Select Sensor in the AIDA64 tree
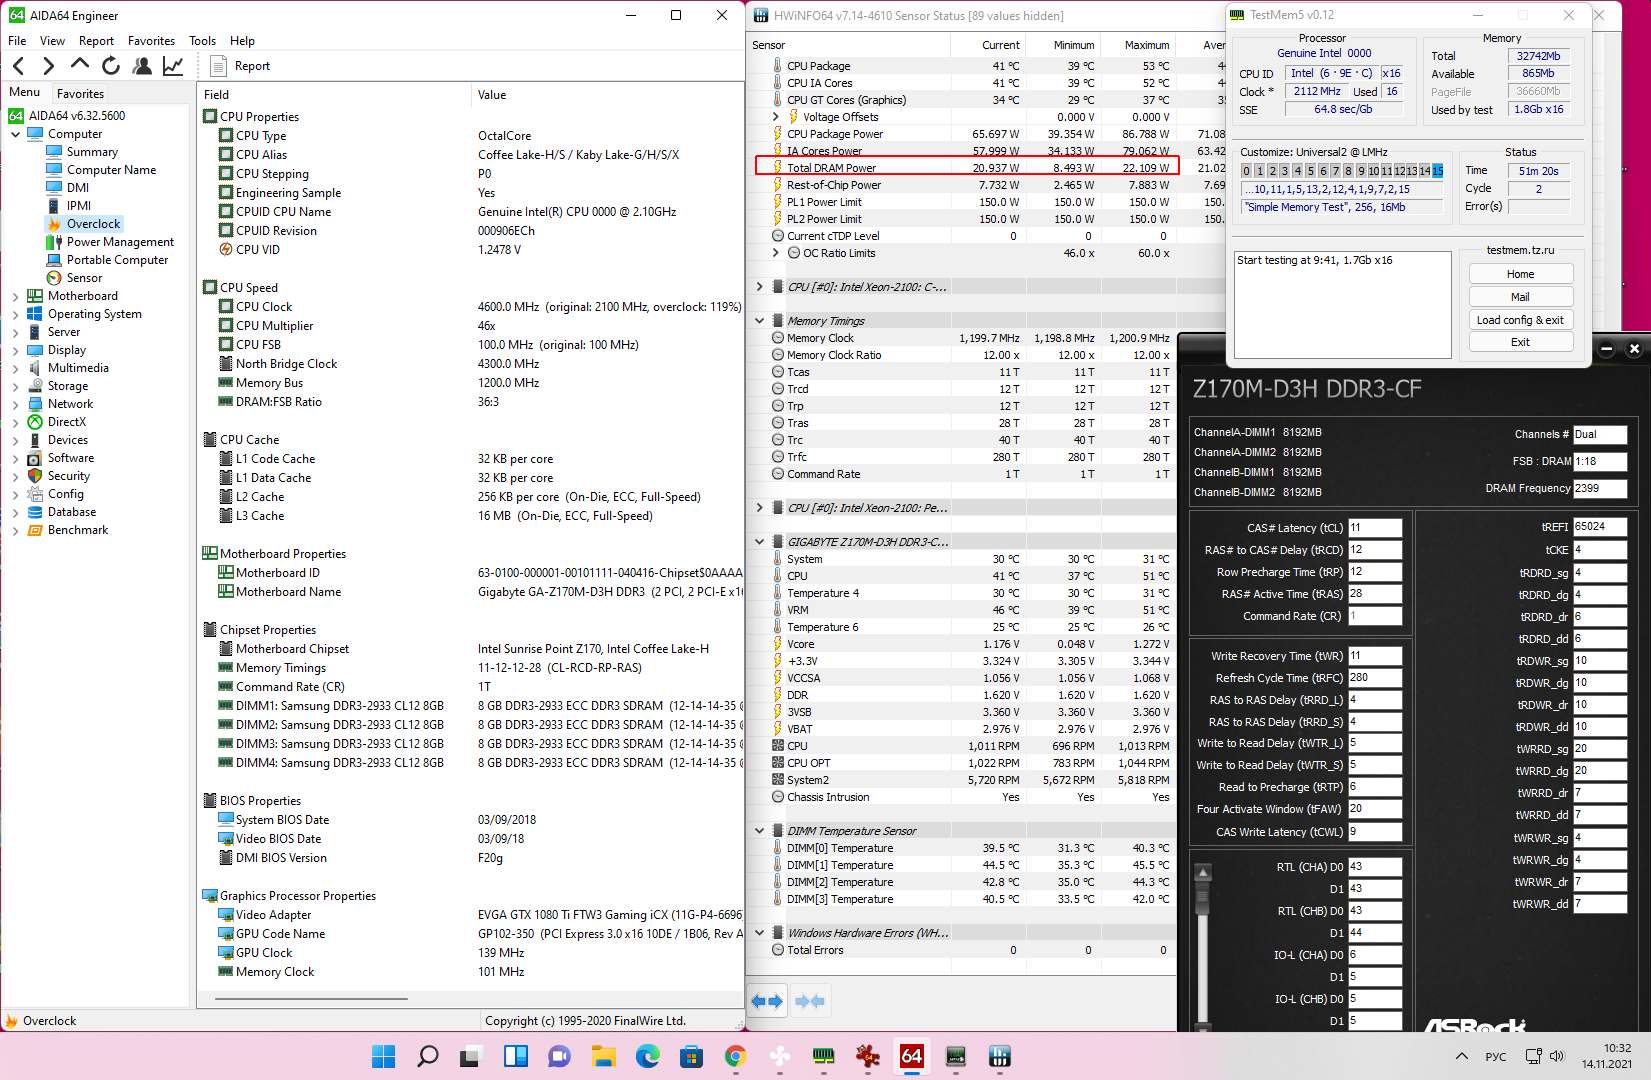The width and height of the screenshot is (1651, 1080). (84, 278)
